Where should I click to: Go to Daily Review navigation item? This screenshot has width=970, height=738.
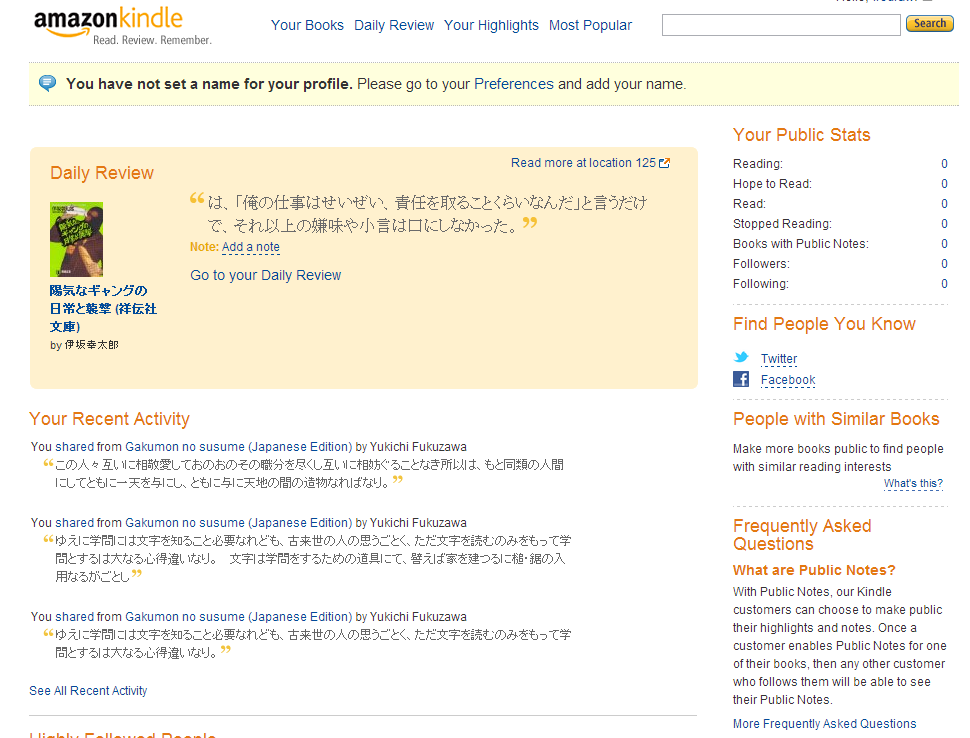coord(394,25)
